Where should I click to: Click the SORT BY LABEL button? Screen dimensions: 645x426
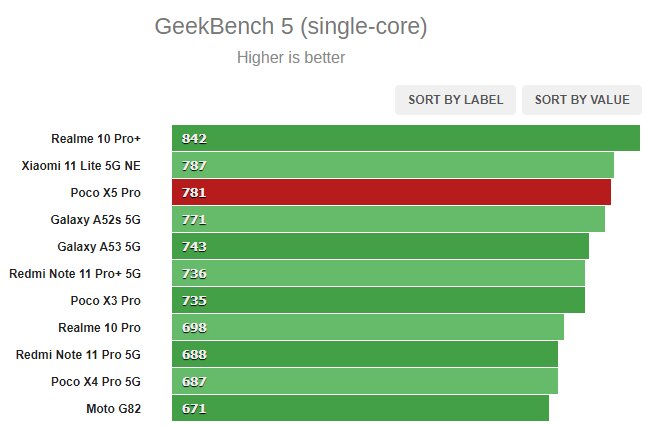(x=455, y=100)
